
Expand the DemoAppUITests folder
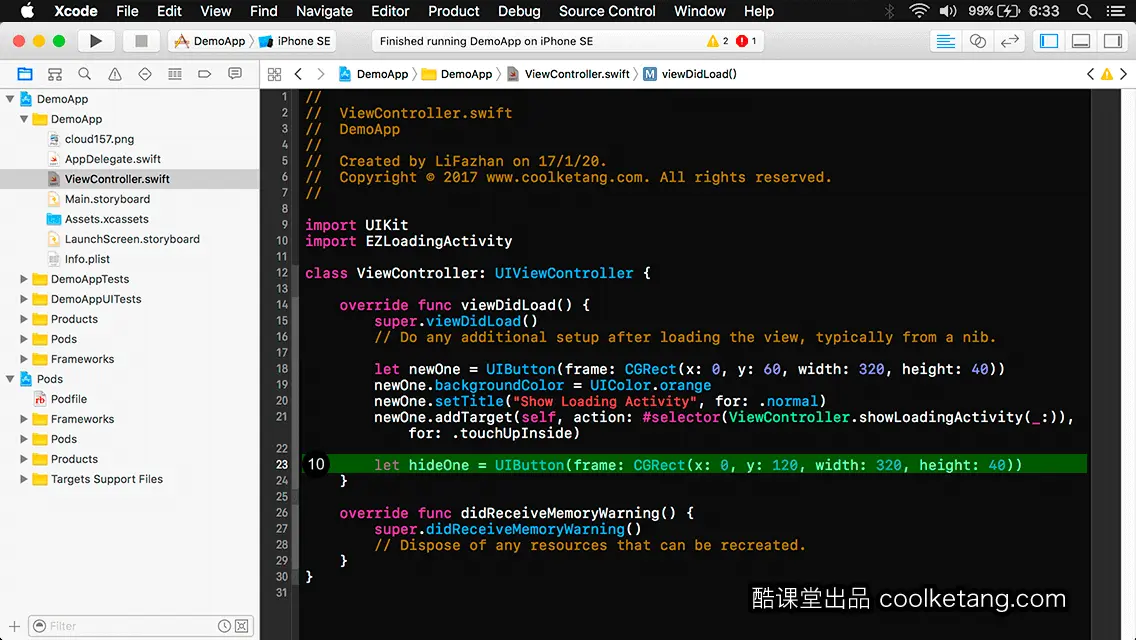[24, 299]
